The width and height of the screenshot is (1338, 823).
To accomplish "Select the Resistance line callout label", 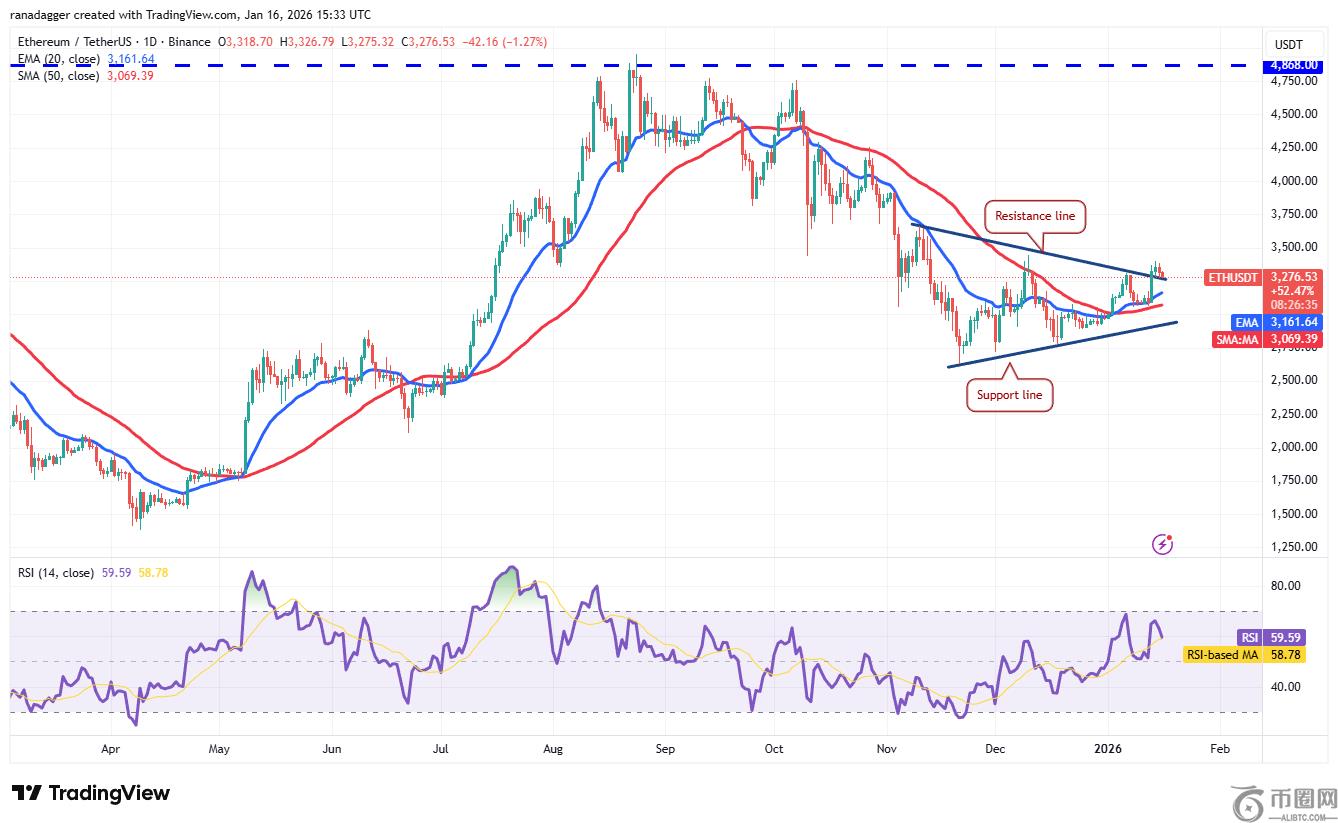I will tap(1036, 215).
